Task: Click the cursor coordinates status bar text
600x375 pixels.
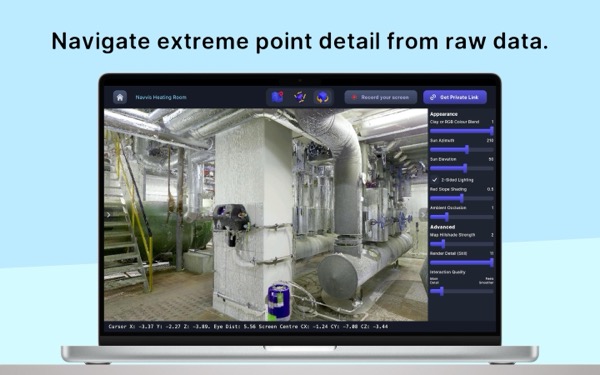Action: (x=248, y=326)
